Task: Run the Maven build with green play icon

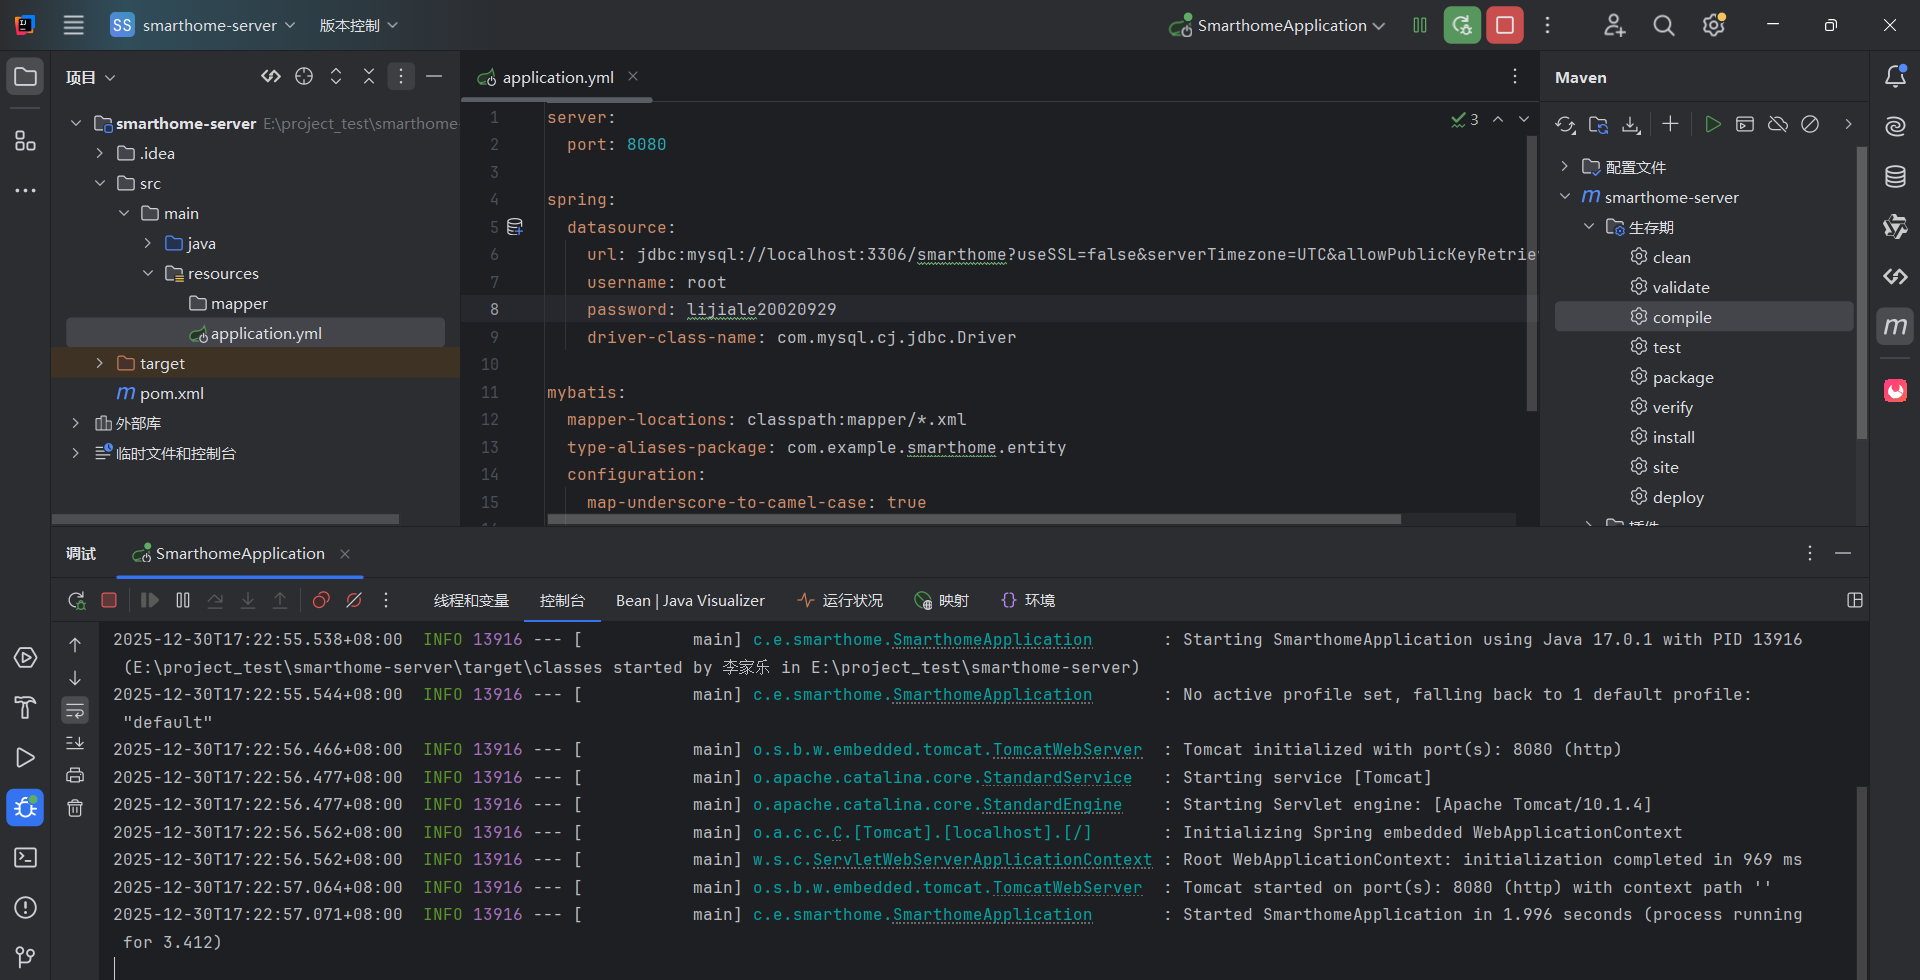Action: pyautogui.click(x=1713, y=125)
